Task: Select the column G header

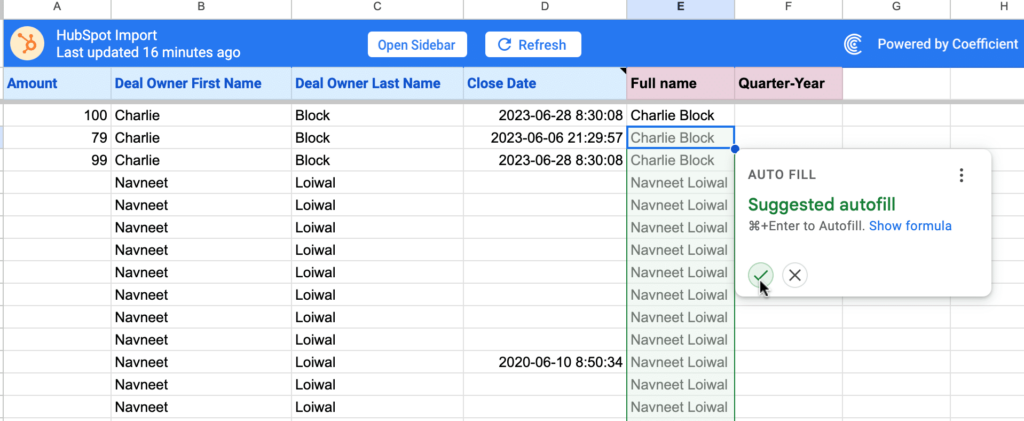Action: point(896,8)
